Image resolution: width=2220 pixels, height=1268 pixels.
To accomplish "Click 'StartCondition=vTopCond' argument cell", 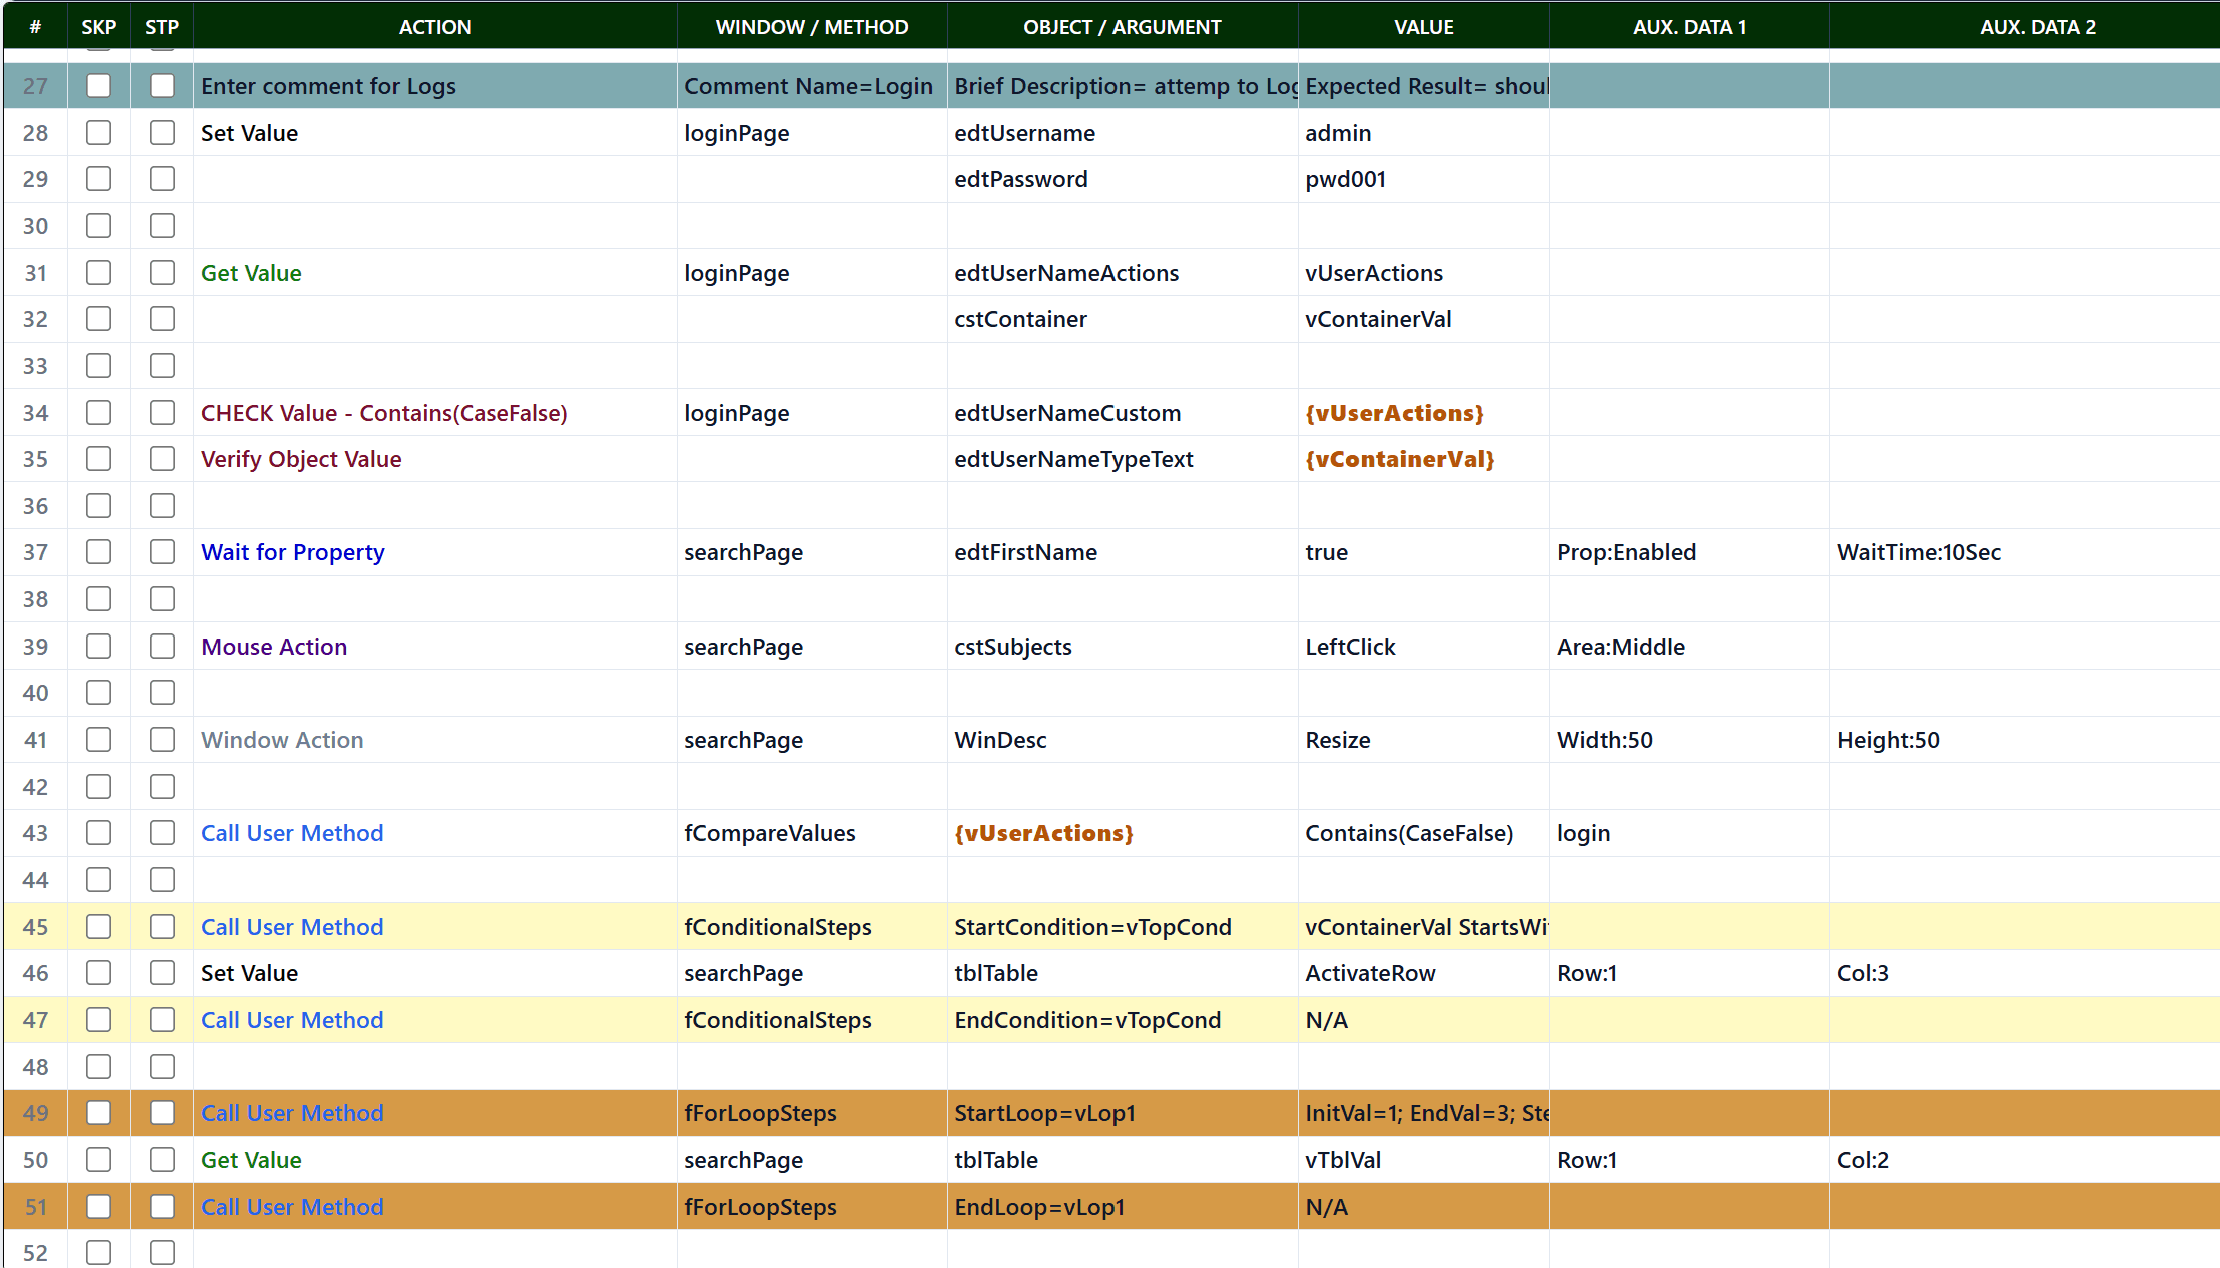I will (x=1122, y=927).
